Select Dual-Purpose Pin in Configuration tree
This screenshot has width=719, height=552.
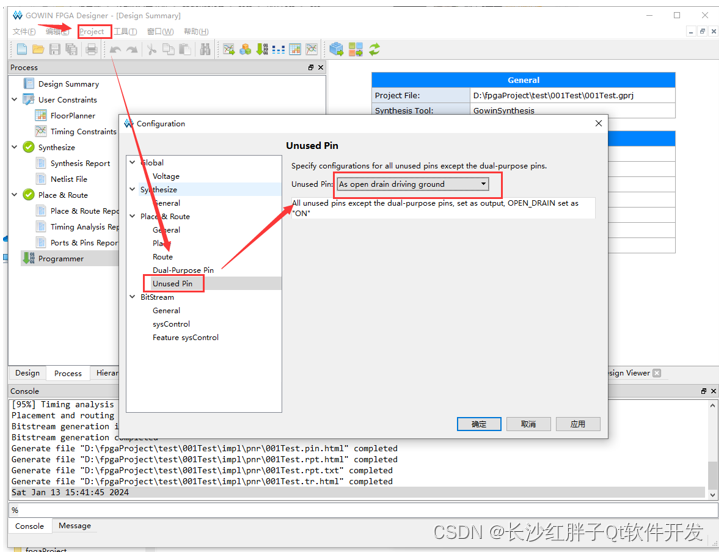coord(183,270)
